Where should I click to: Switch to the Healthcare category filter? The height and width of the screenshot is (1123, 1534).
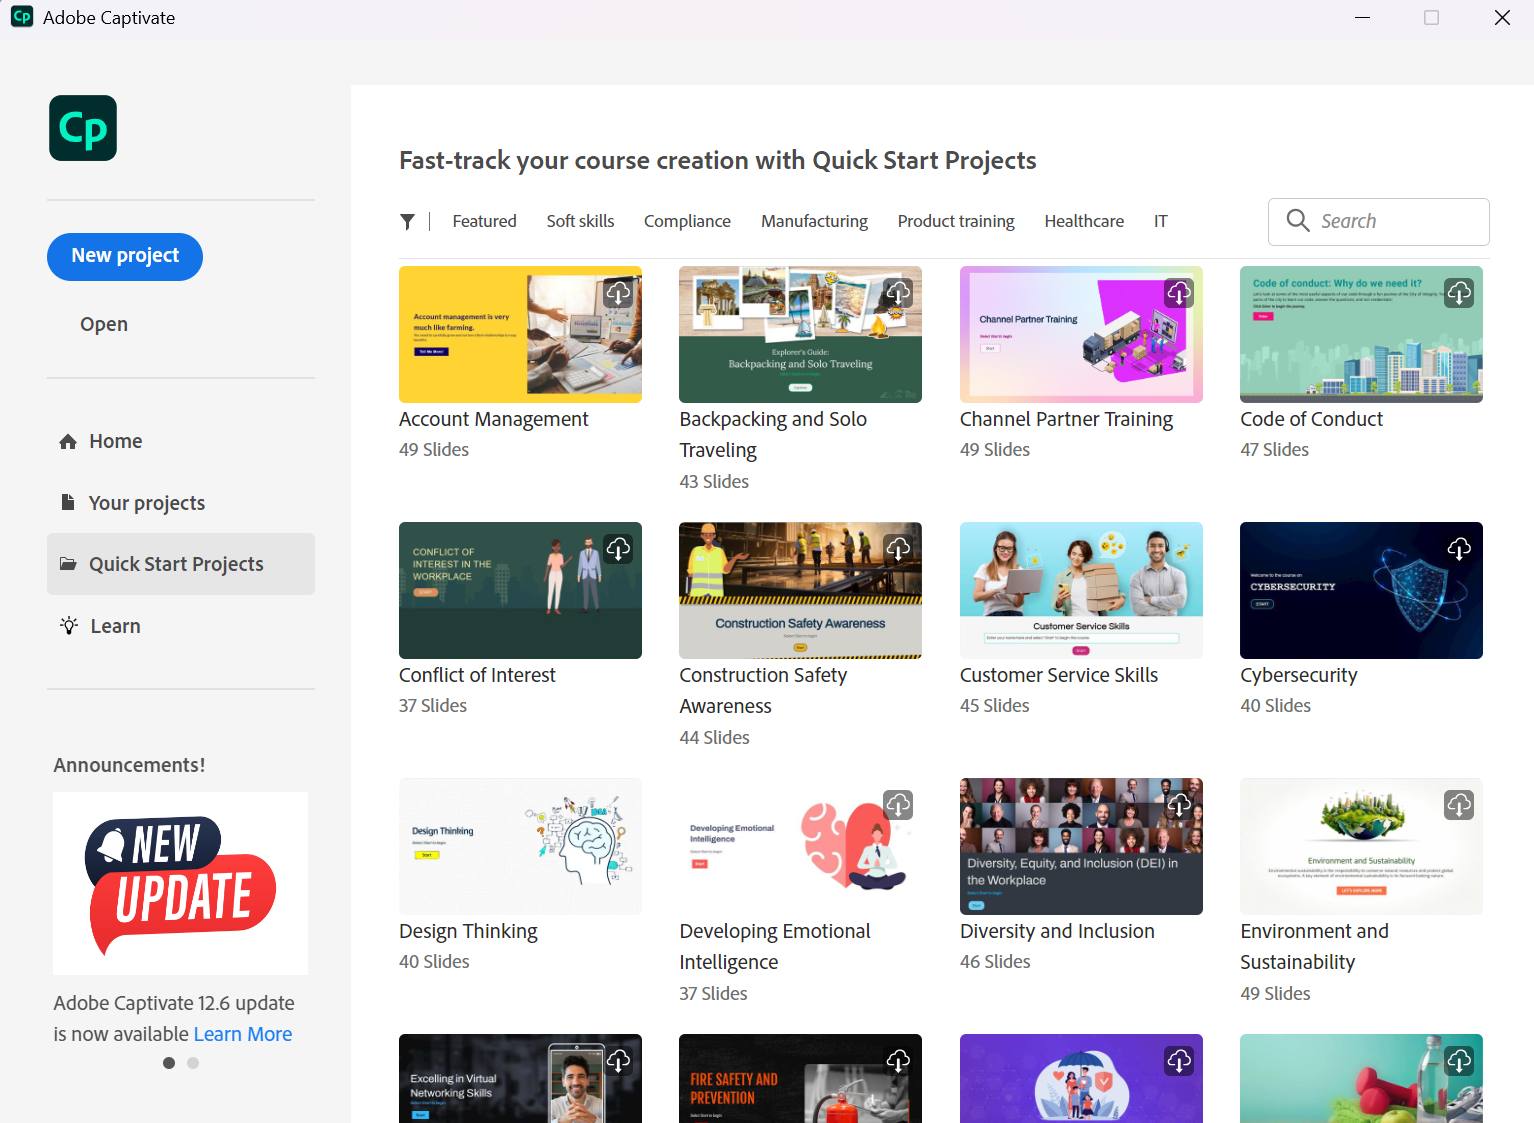[1084, 222]
